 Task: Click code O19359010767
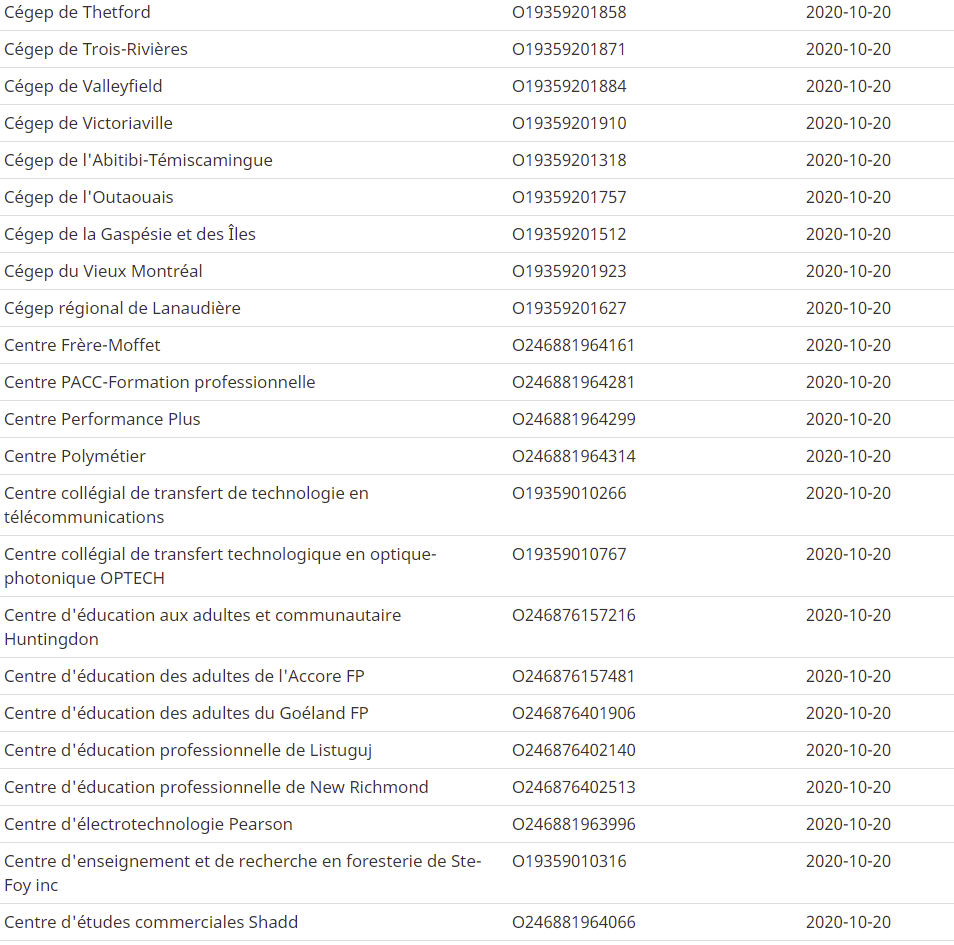(569, 554)
